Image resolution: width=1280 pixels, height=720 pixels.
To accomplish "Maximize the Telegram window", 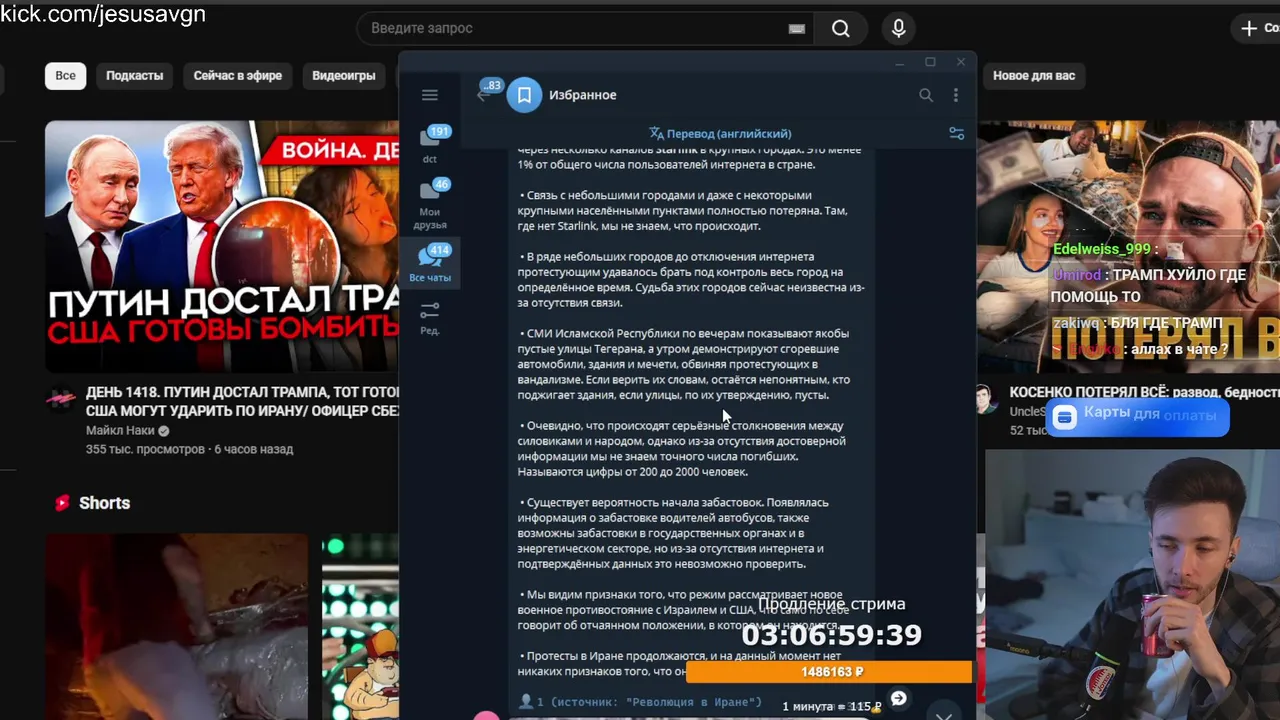I will coord(930,62).
